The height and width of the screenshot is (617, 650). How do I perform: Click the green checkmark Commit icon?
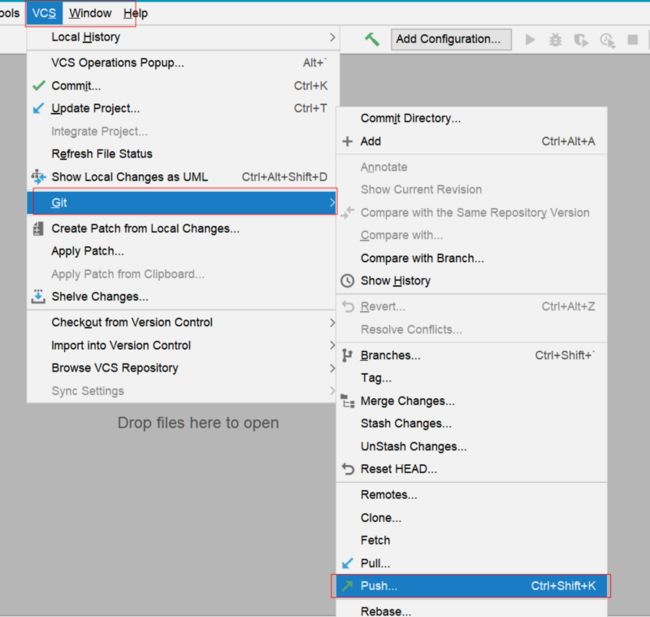pyautogui.click(x=39, y=85)
